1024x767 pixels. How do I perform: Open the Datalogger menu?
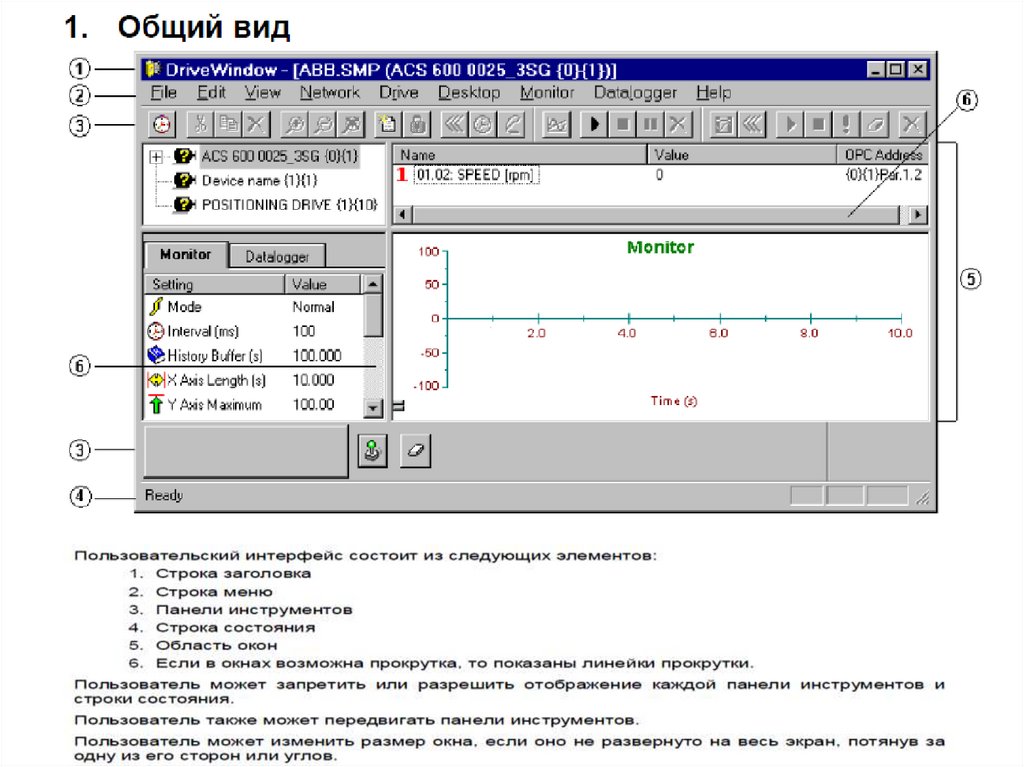(x=635, y=93)
